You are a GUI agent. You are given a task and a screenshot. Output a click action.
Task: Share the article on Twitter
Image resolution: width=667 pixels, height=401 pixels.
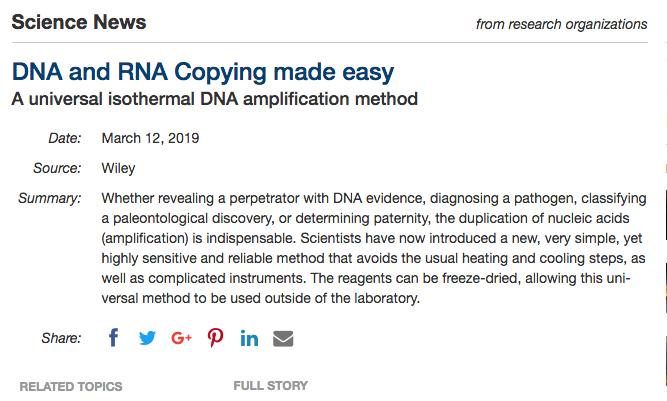coord(147,338)
